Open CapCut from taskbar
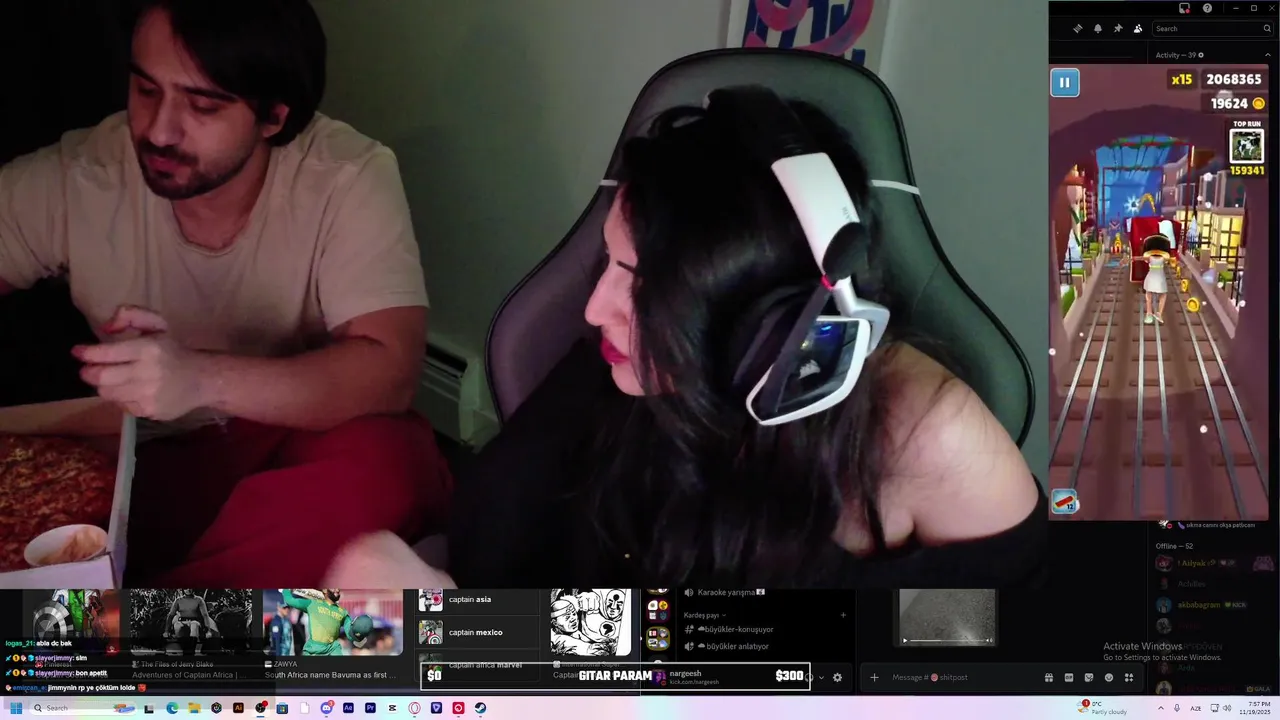1280x720 pixels. click(392, 708)
